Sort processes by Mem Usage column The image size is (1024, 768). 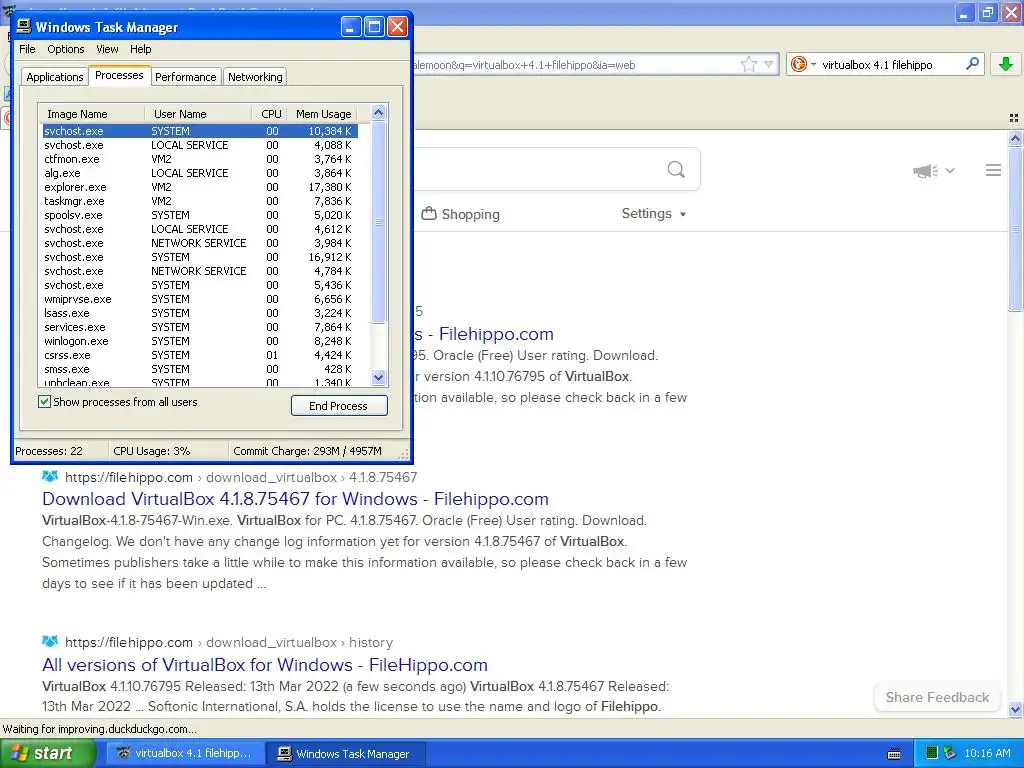(323, 114)
